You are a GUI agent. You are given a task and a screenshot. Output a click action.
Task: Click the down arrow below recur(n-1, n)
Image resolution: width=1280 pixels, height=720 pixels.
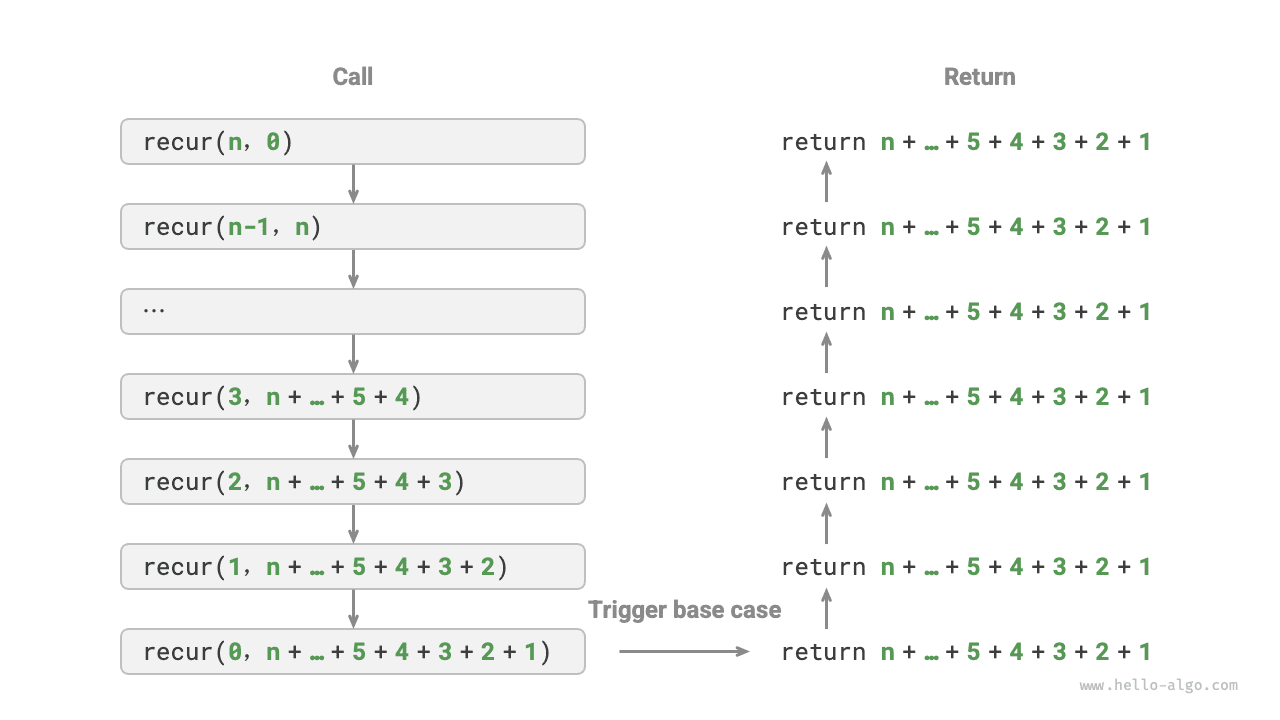[x=353, y=269]
